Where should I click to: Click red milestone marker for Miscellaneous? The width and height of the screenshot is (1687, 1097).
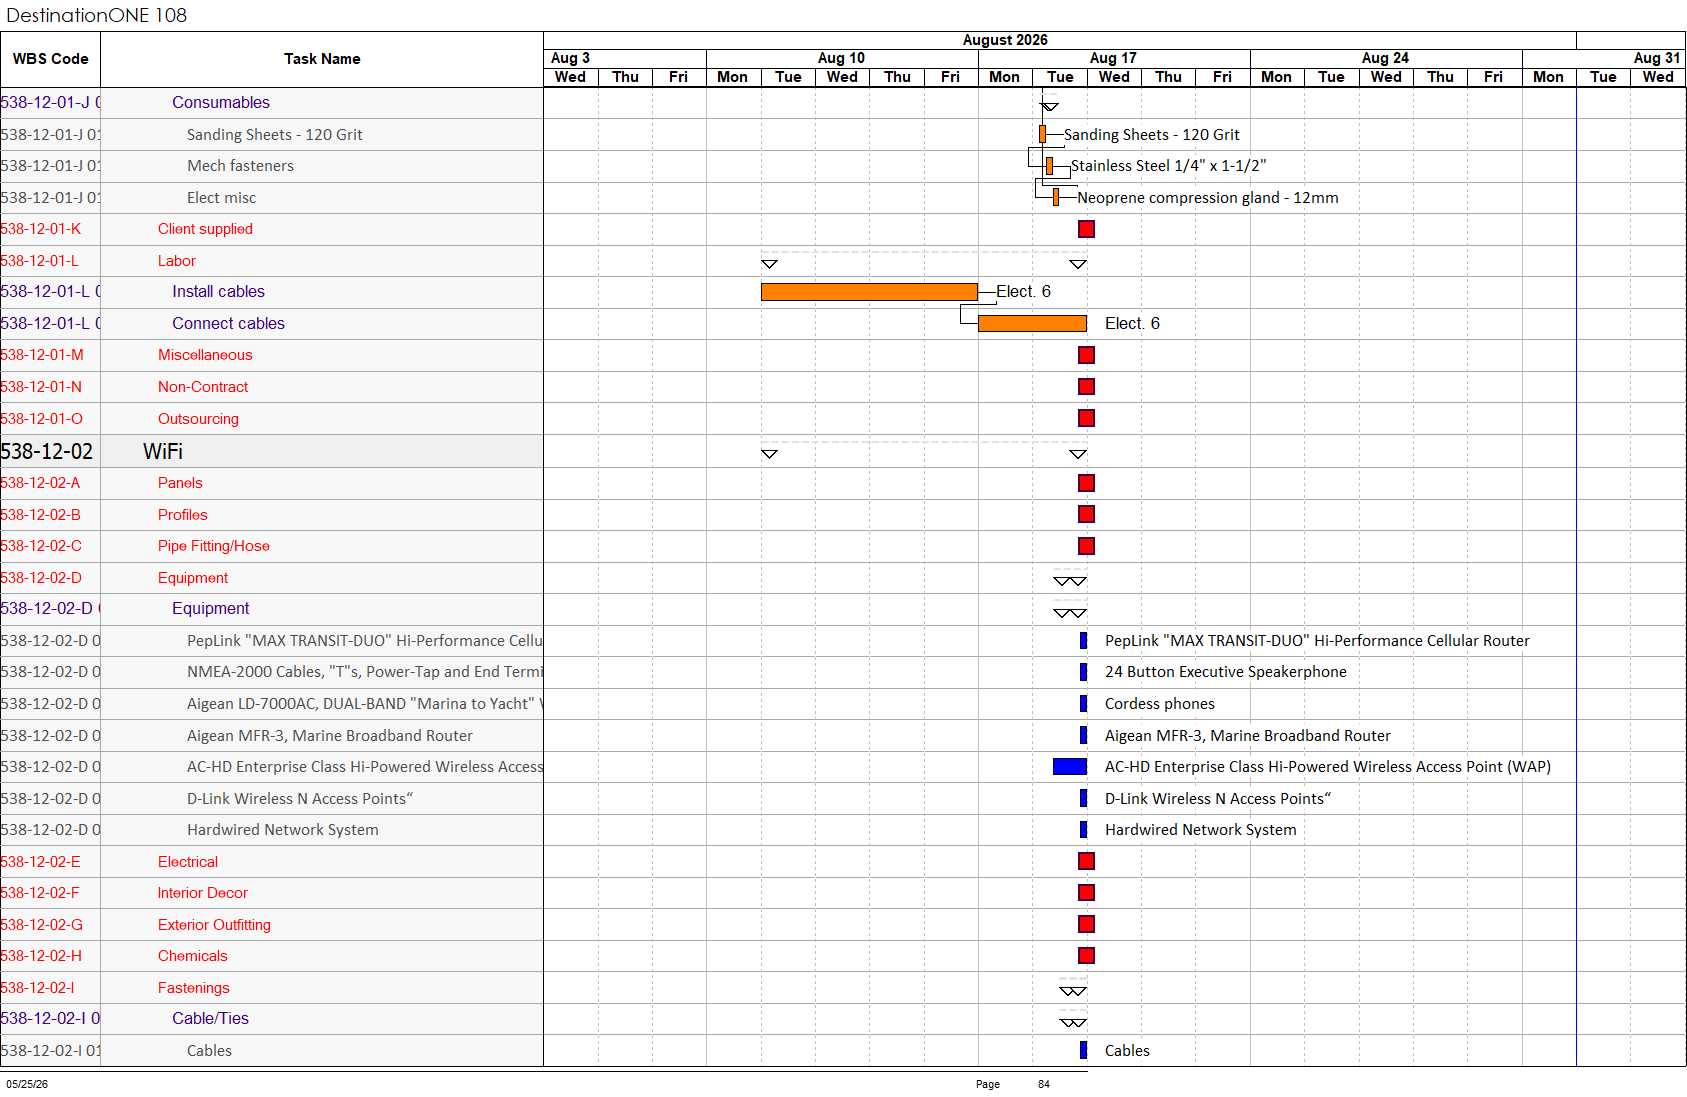[x=1087, y=355]
